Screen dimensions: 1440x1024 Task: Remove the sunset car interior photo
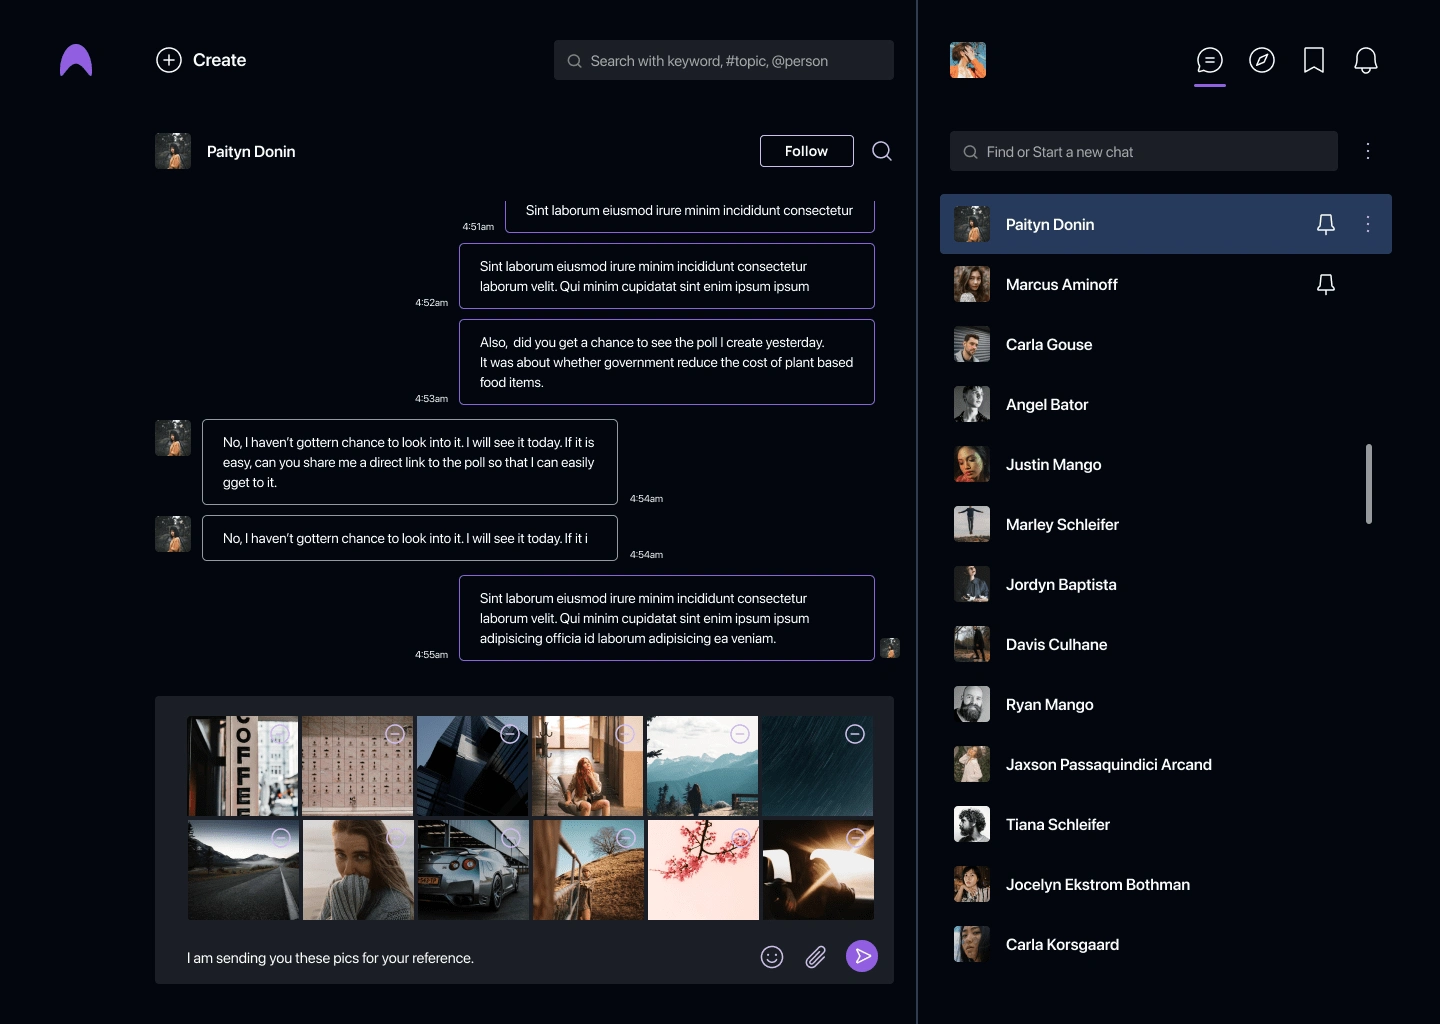coord(856,838)
